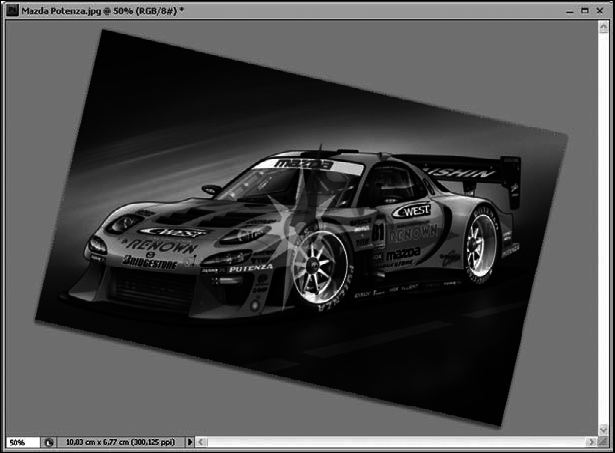Screen dimensions: 615x453
Task: Minimize the Mazda Potenza.jpg document window
Action: pos(570,11)
